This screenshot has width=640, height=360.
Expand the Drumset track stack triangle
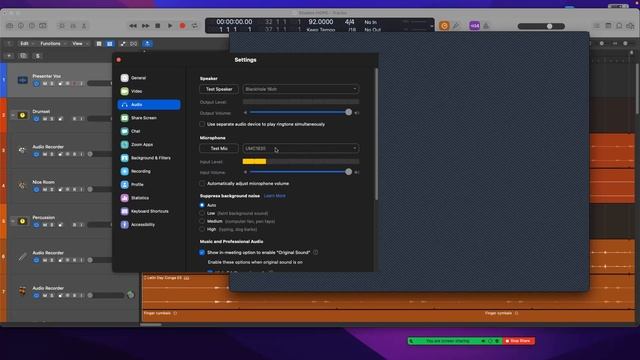(x=13, y=116)
